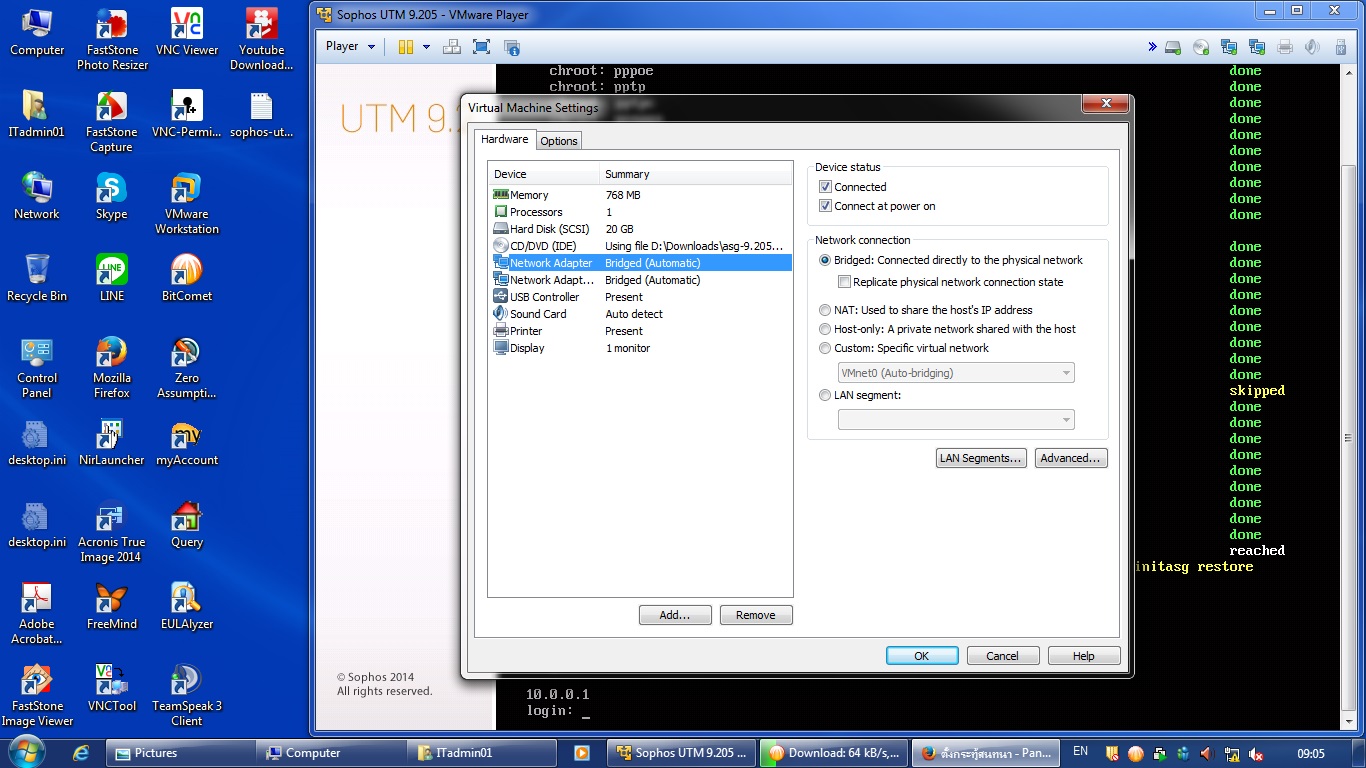Select the Control Panel desktop icon
The image size is (1366, 768).
pyautogui.click(x=37, y=368)
